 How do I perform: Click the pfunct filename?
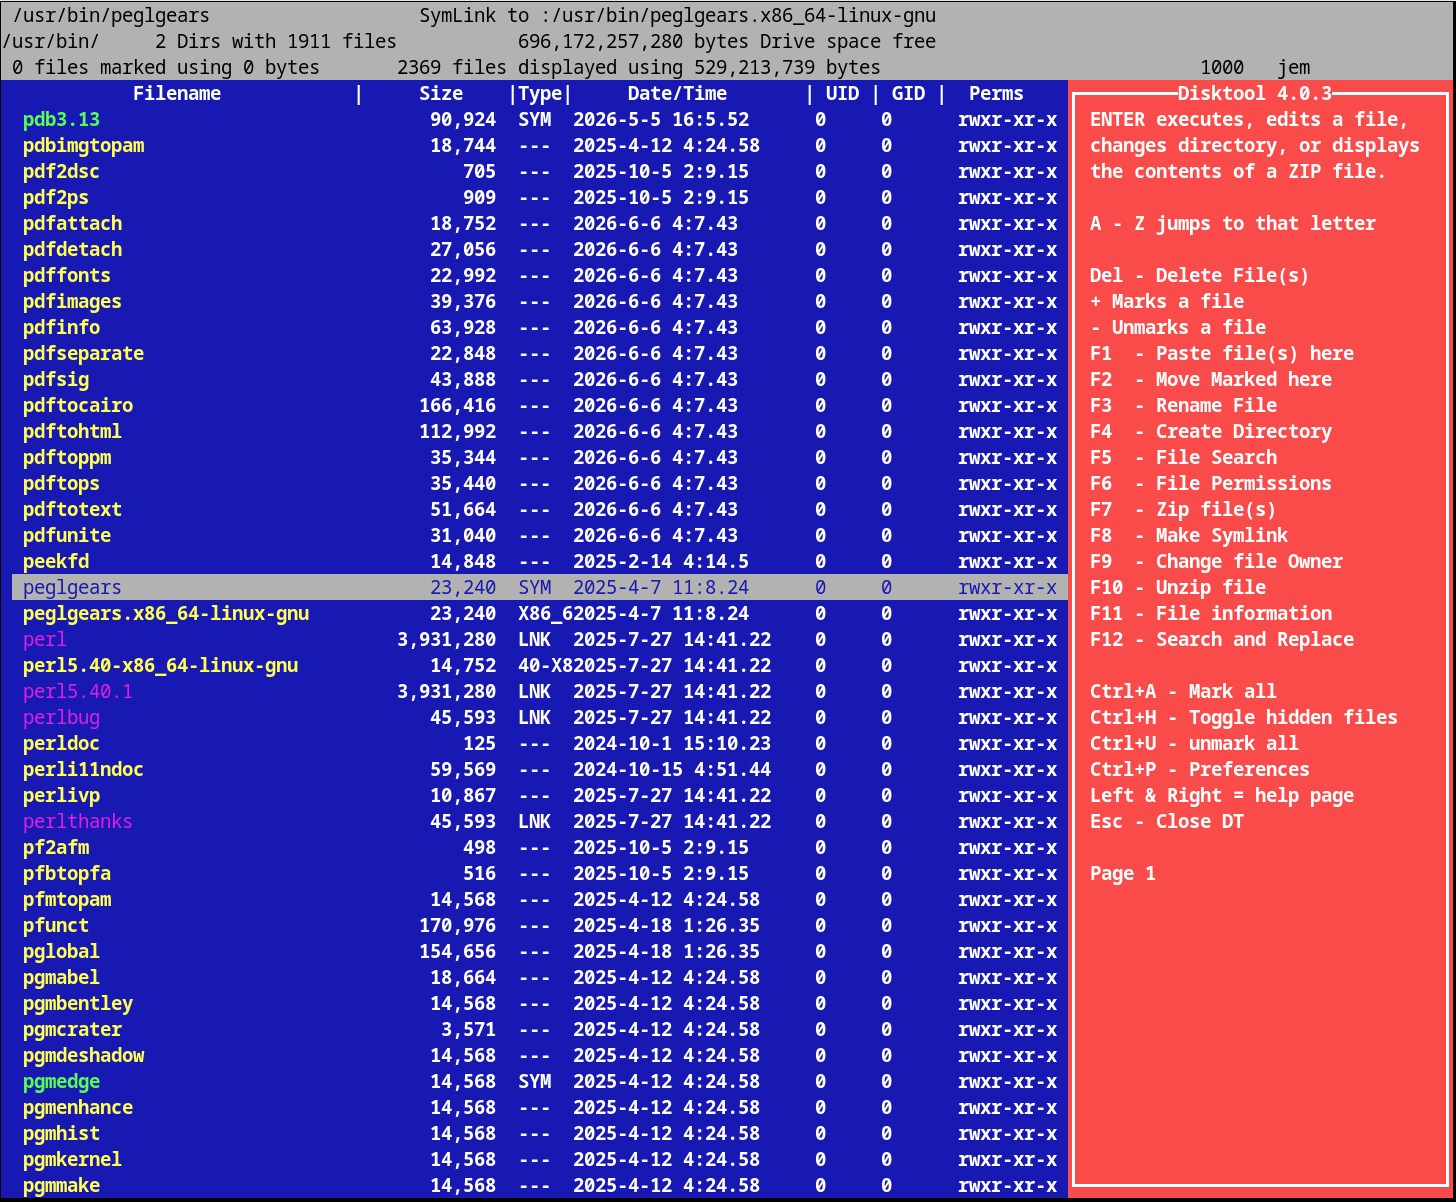(x=56, y=926)
